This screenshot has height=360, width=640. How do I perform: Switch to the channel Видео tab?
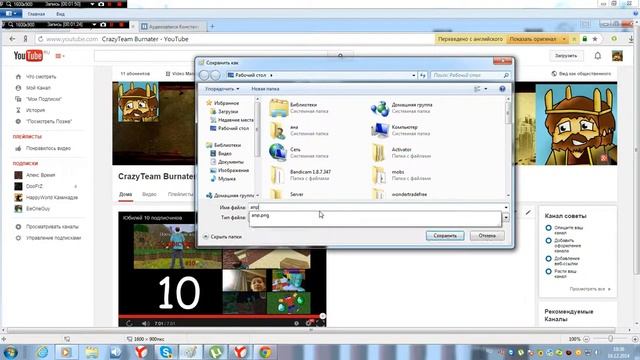pos(149,194)
